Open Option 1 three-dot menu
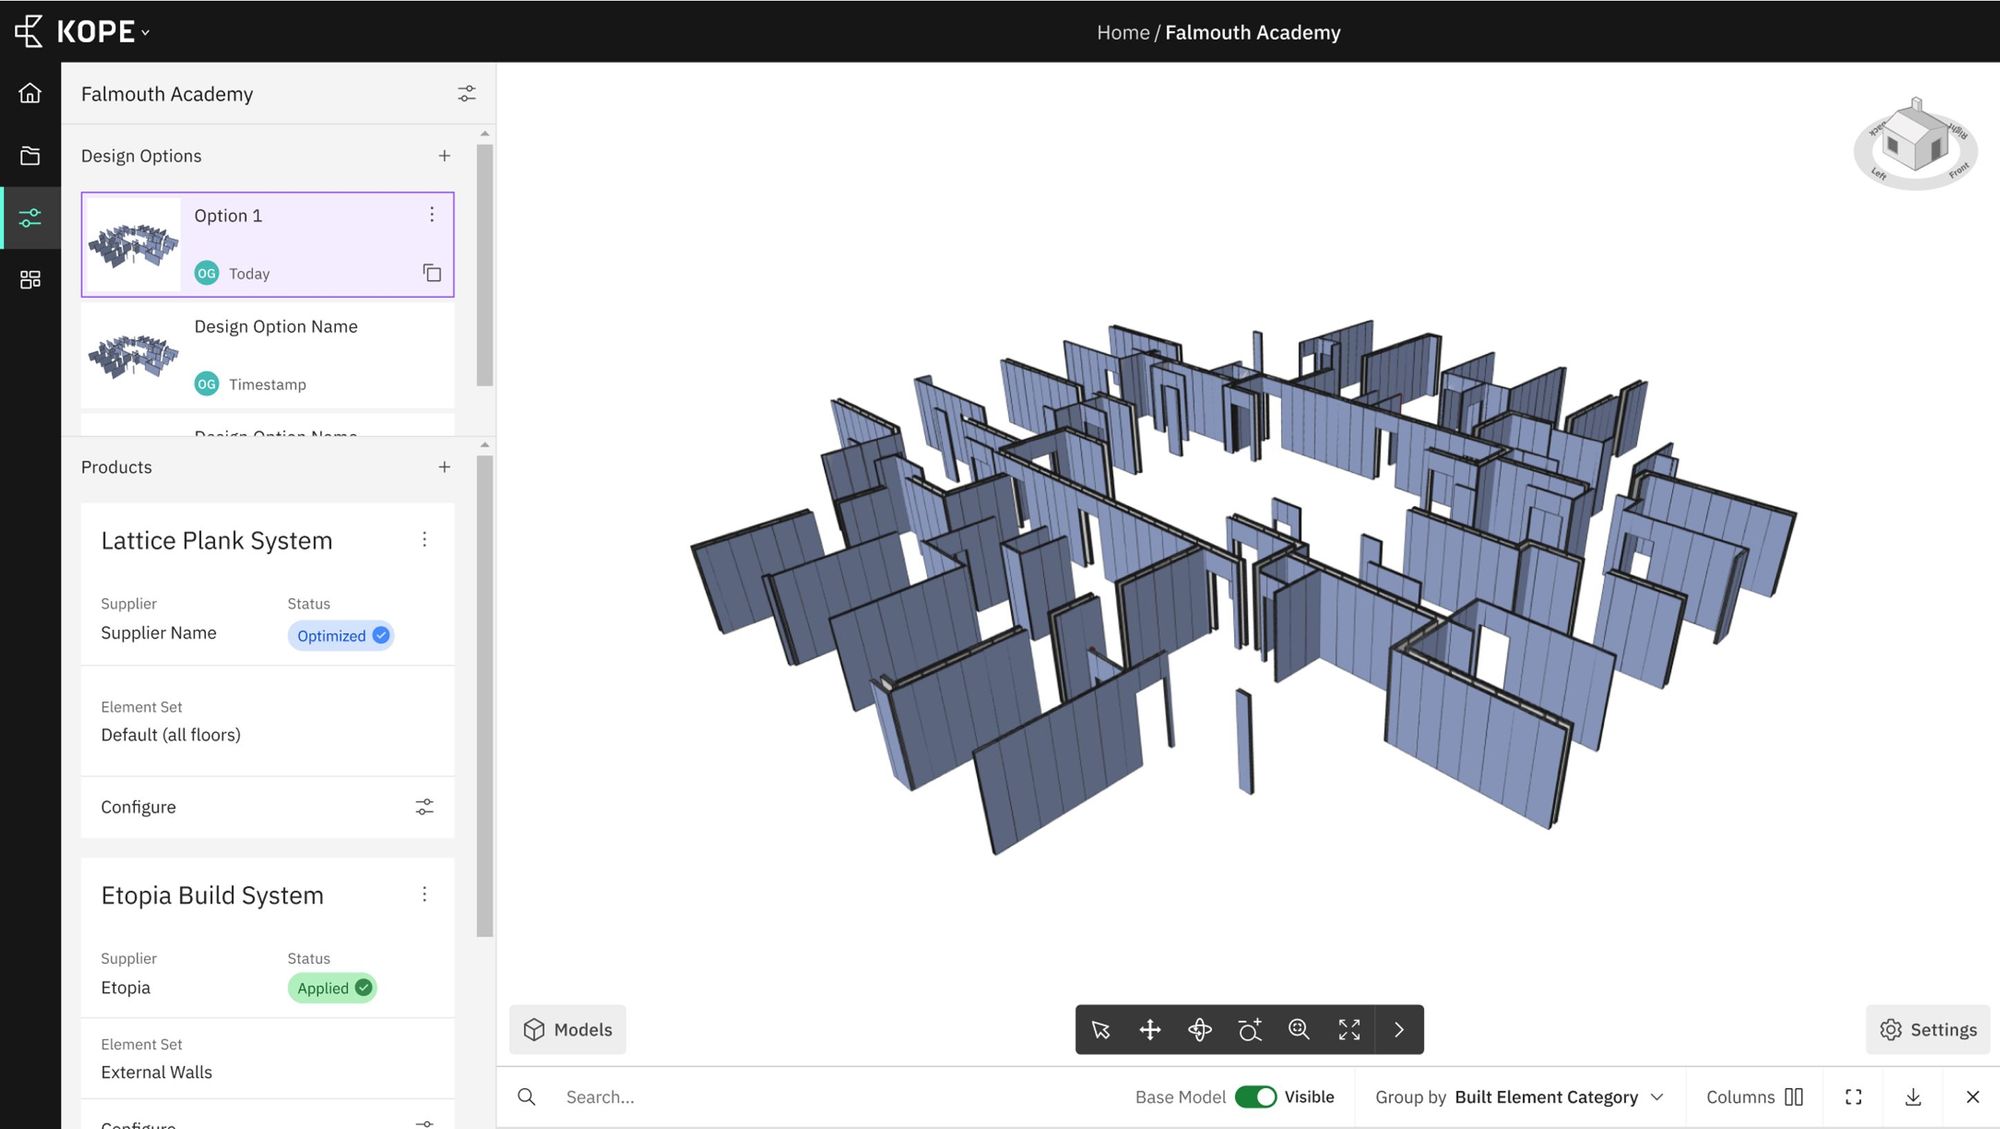Screen dimensions: 2000x1129 [432, 215]
